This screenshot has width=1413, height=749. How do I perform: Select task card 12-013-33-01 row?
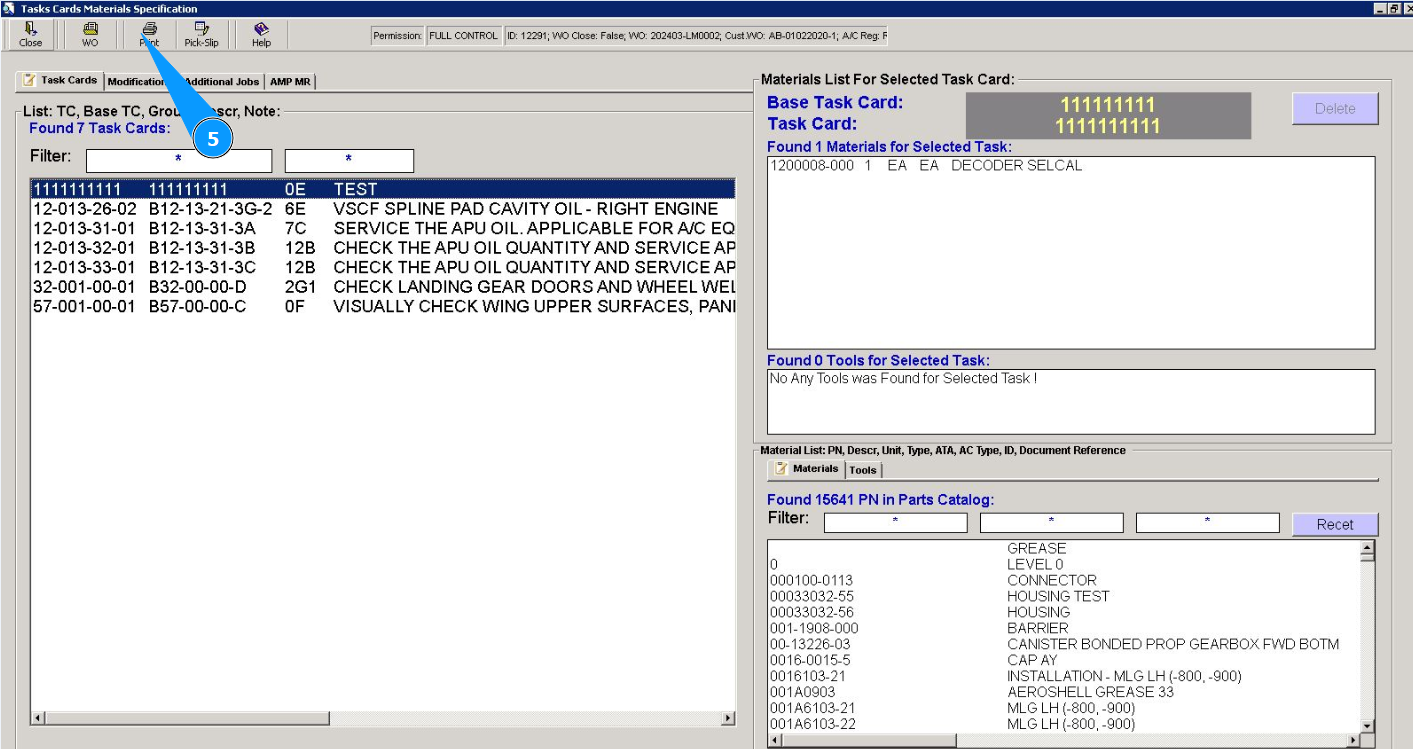point(383,267)
